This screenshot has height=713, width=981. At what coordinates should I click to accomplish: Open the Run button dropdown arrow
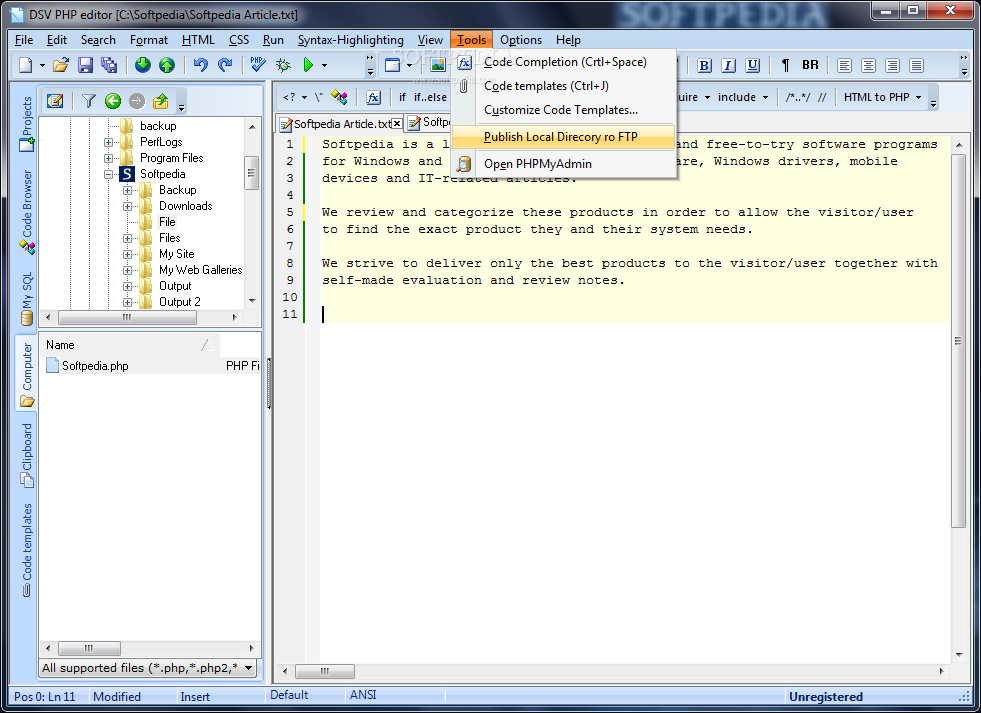pyautogui.click(x=324, y=65)
